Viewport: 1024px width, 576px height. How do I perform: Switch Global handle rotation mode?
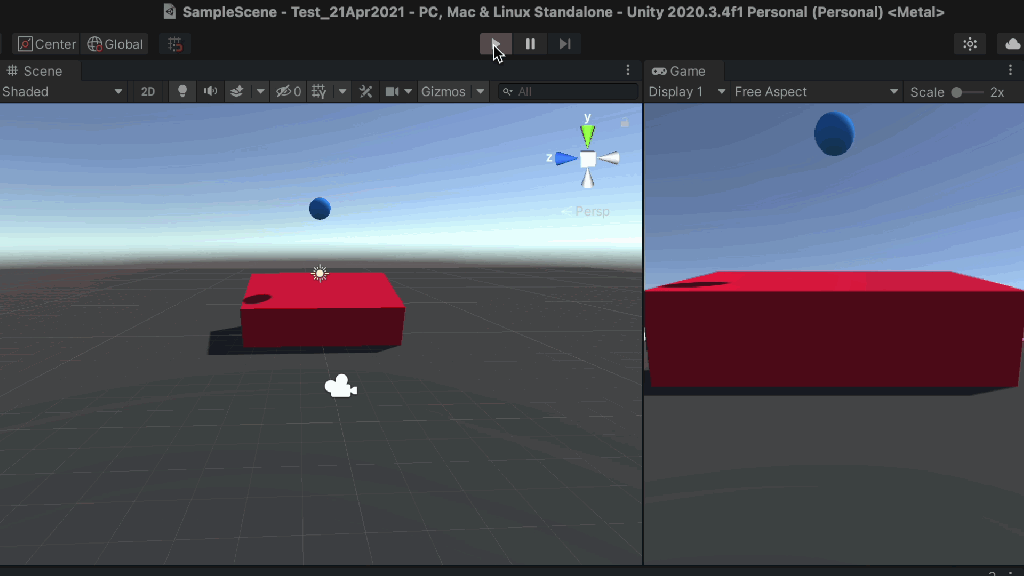tap(115, 44)
